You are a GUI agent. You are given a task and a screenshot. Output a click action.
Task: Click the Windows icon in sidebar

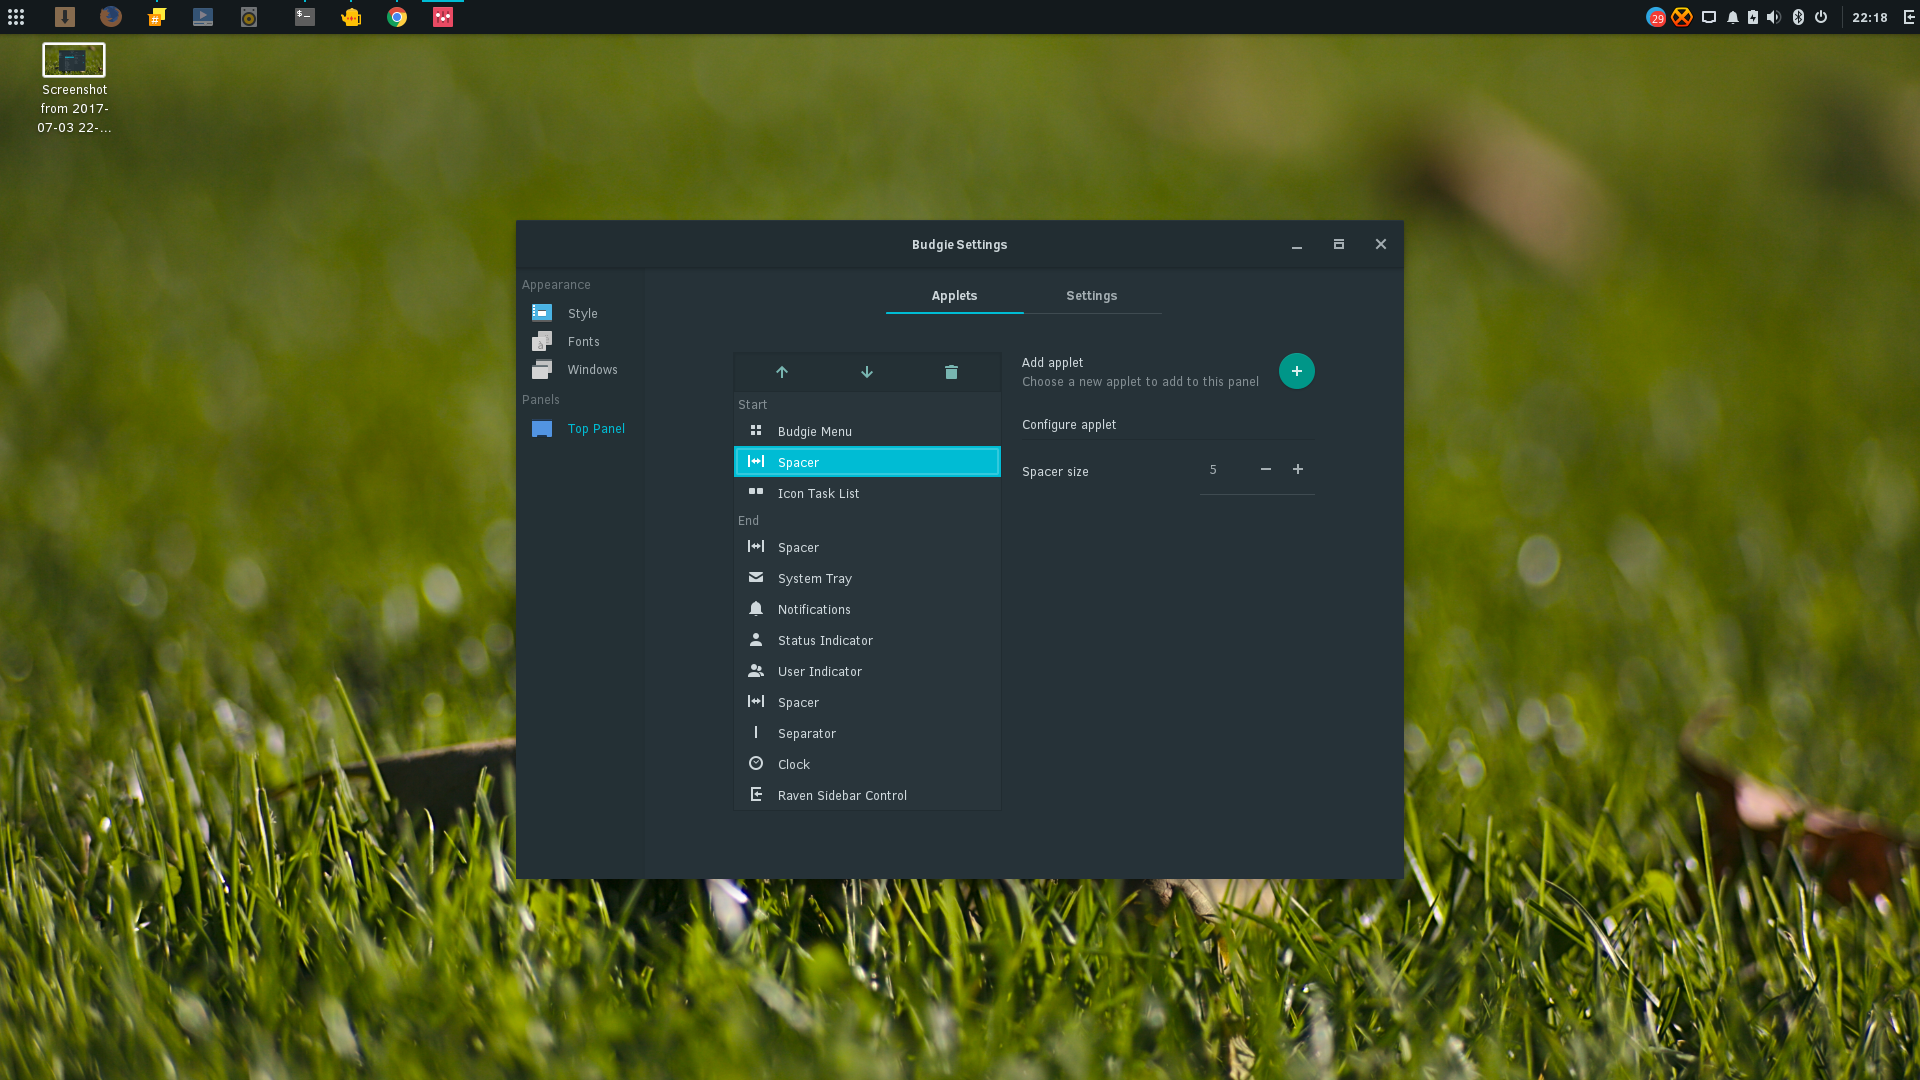542,369
